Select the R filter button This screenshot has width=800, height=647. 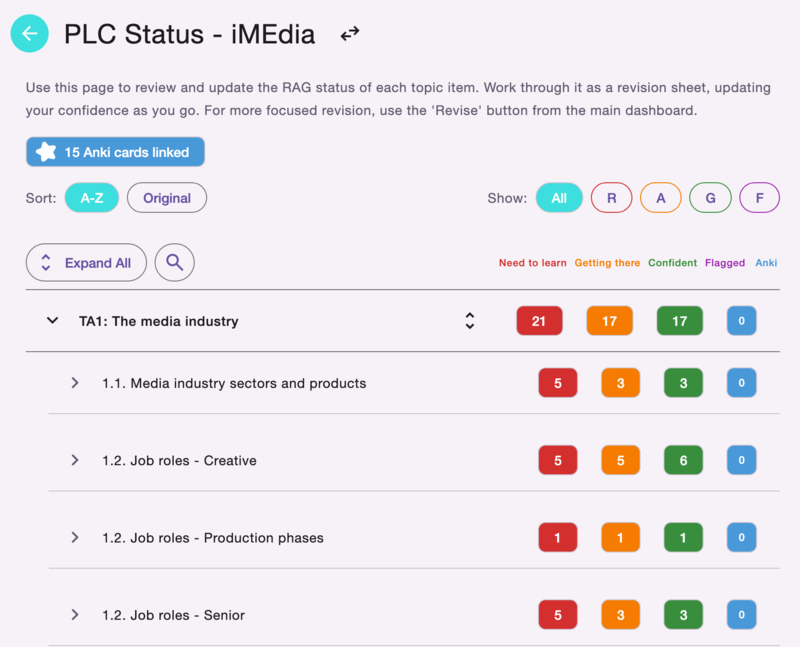611,197
